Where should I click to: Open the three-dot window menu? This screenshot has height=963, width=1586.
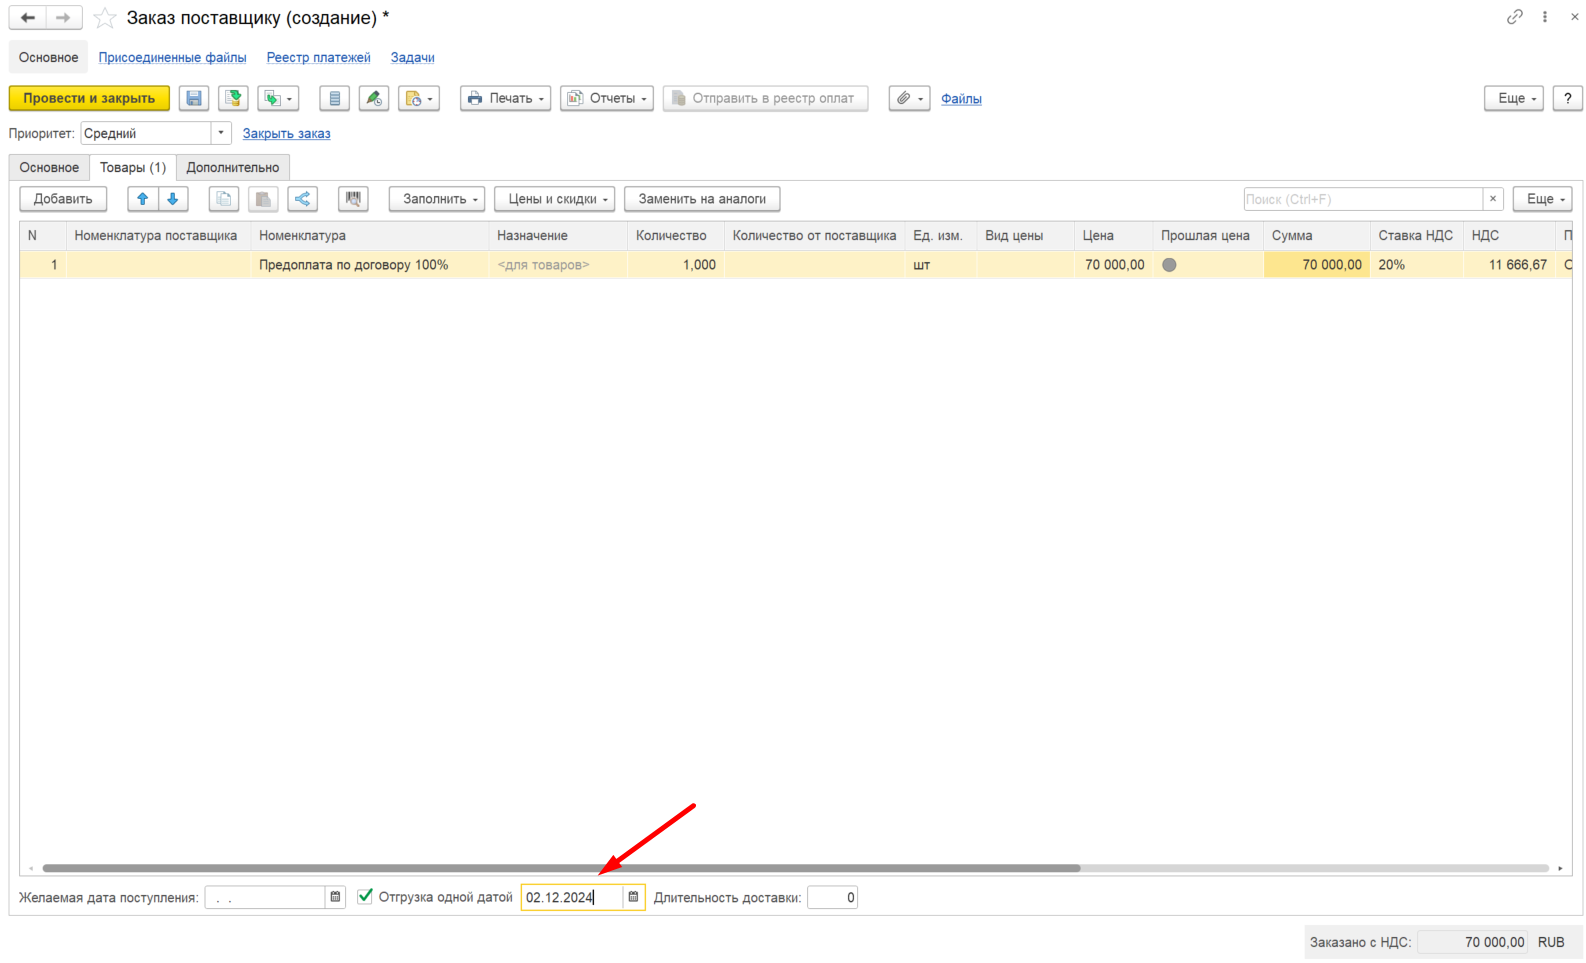[1545, 17]
